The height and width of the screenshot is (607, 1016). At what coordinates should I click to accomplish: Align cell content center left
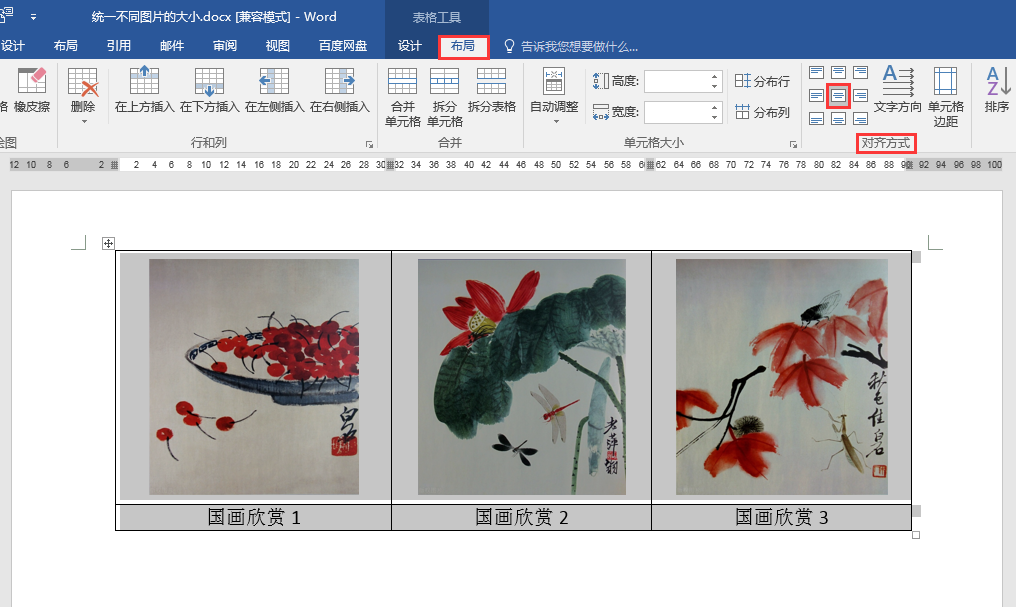click(816, 96)
